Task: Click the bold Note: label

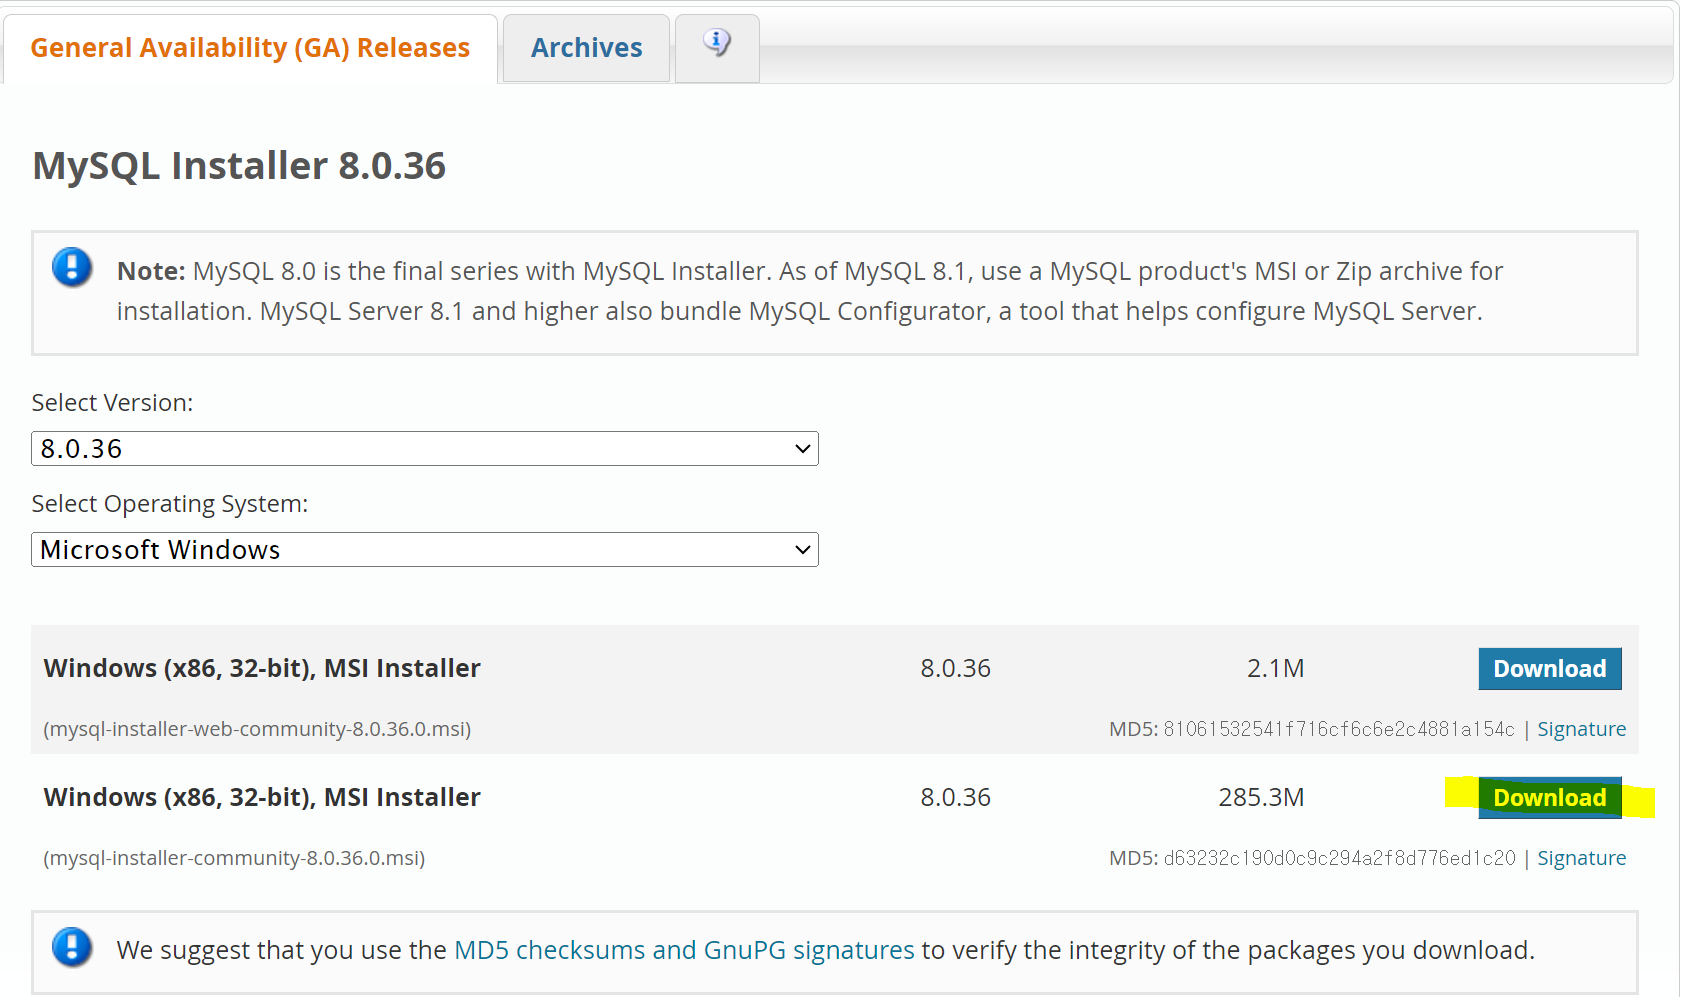Action: (151, 271)
